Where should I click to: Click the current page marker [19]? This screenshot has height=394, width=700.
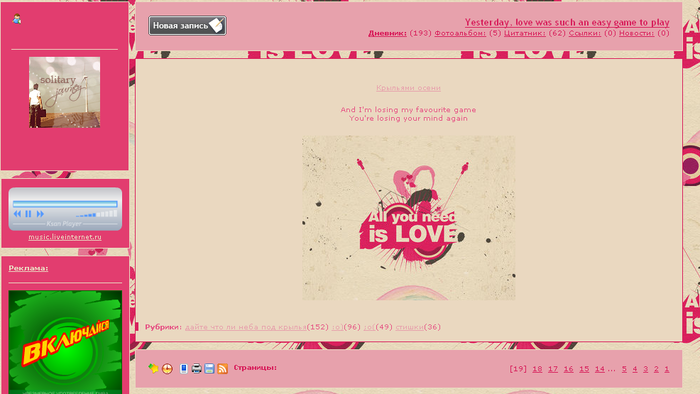(x=518, y=369)
